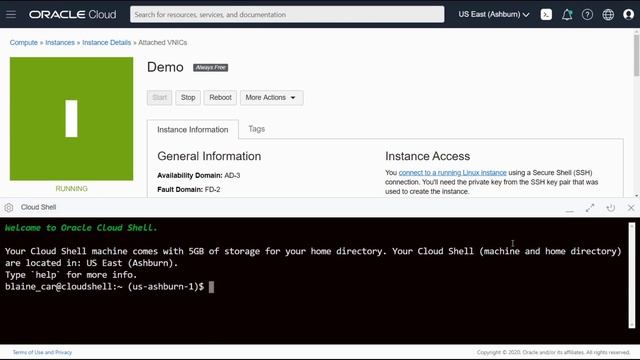Click the Cloud Shell terminal scrollbar
The width and height of the screenshot is (640, 360).
pos(631,275)
